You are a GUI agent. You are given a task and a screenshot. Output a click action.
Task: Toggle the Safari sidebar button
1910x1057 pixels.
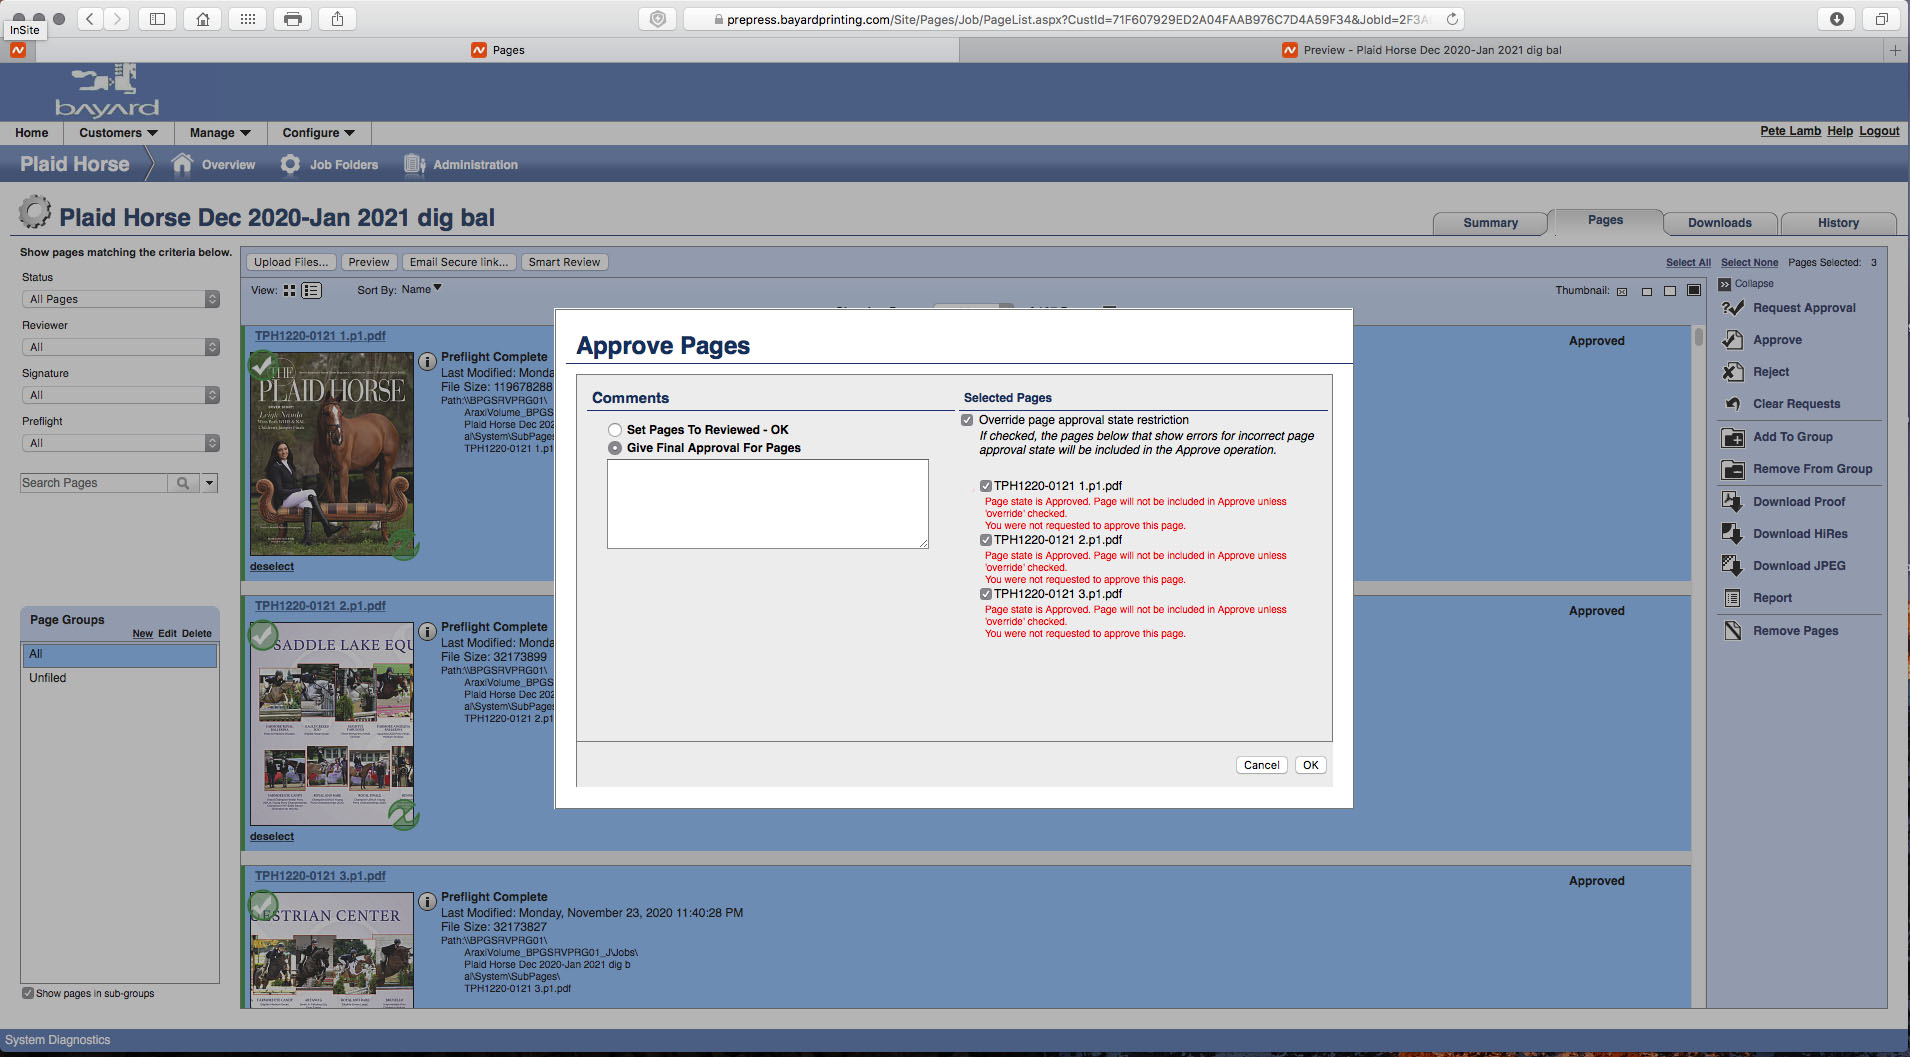(x=158, y=19)
